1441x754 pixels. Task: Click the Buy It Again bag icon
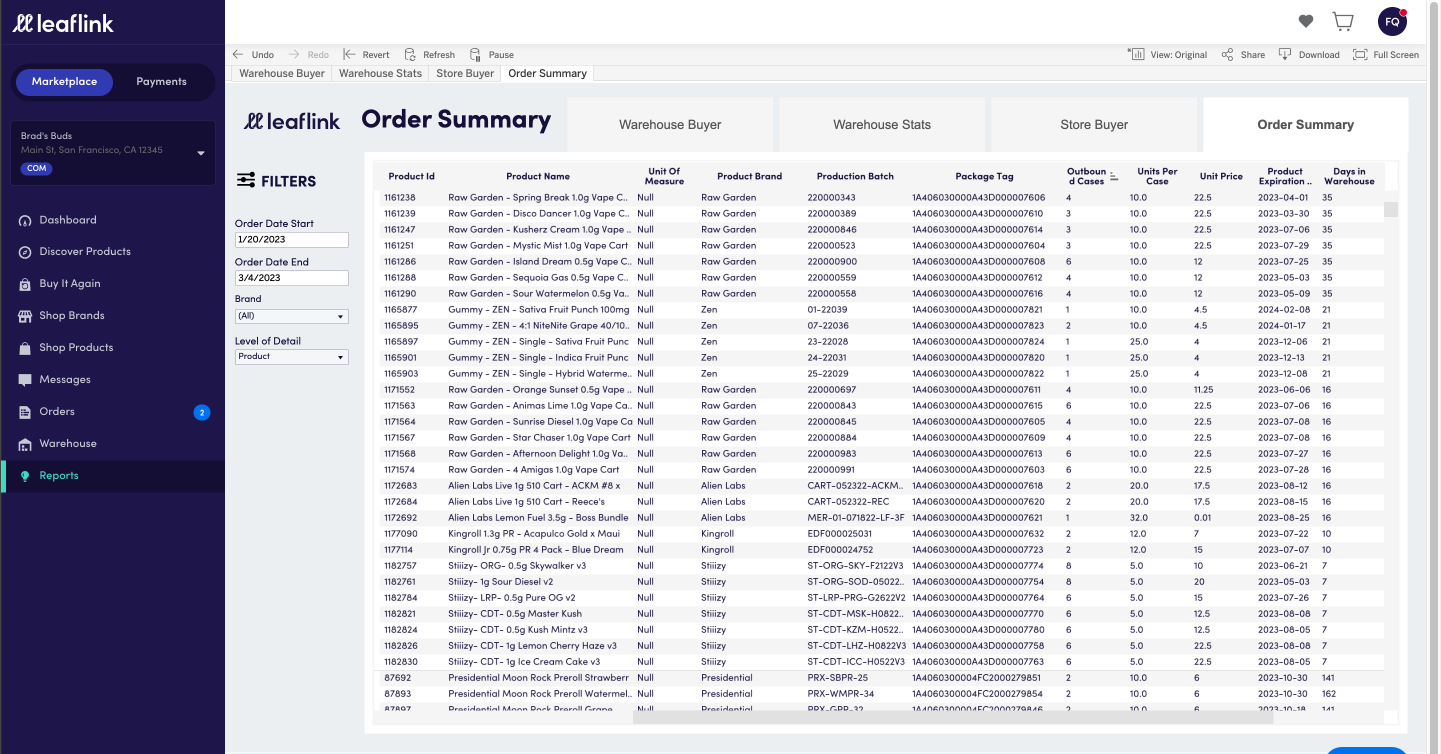[x=25, y=284]
